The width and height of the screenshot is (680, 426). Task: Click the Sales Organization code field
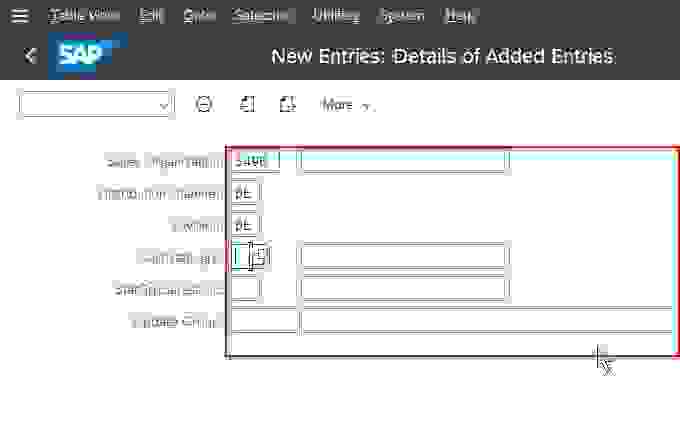point(255,162)
